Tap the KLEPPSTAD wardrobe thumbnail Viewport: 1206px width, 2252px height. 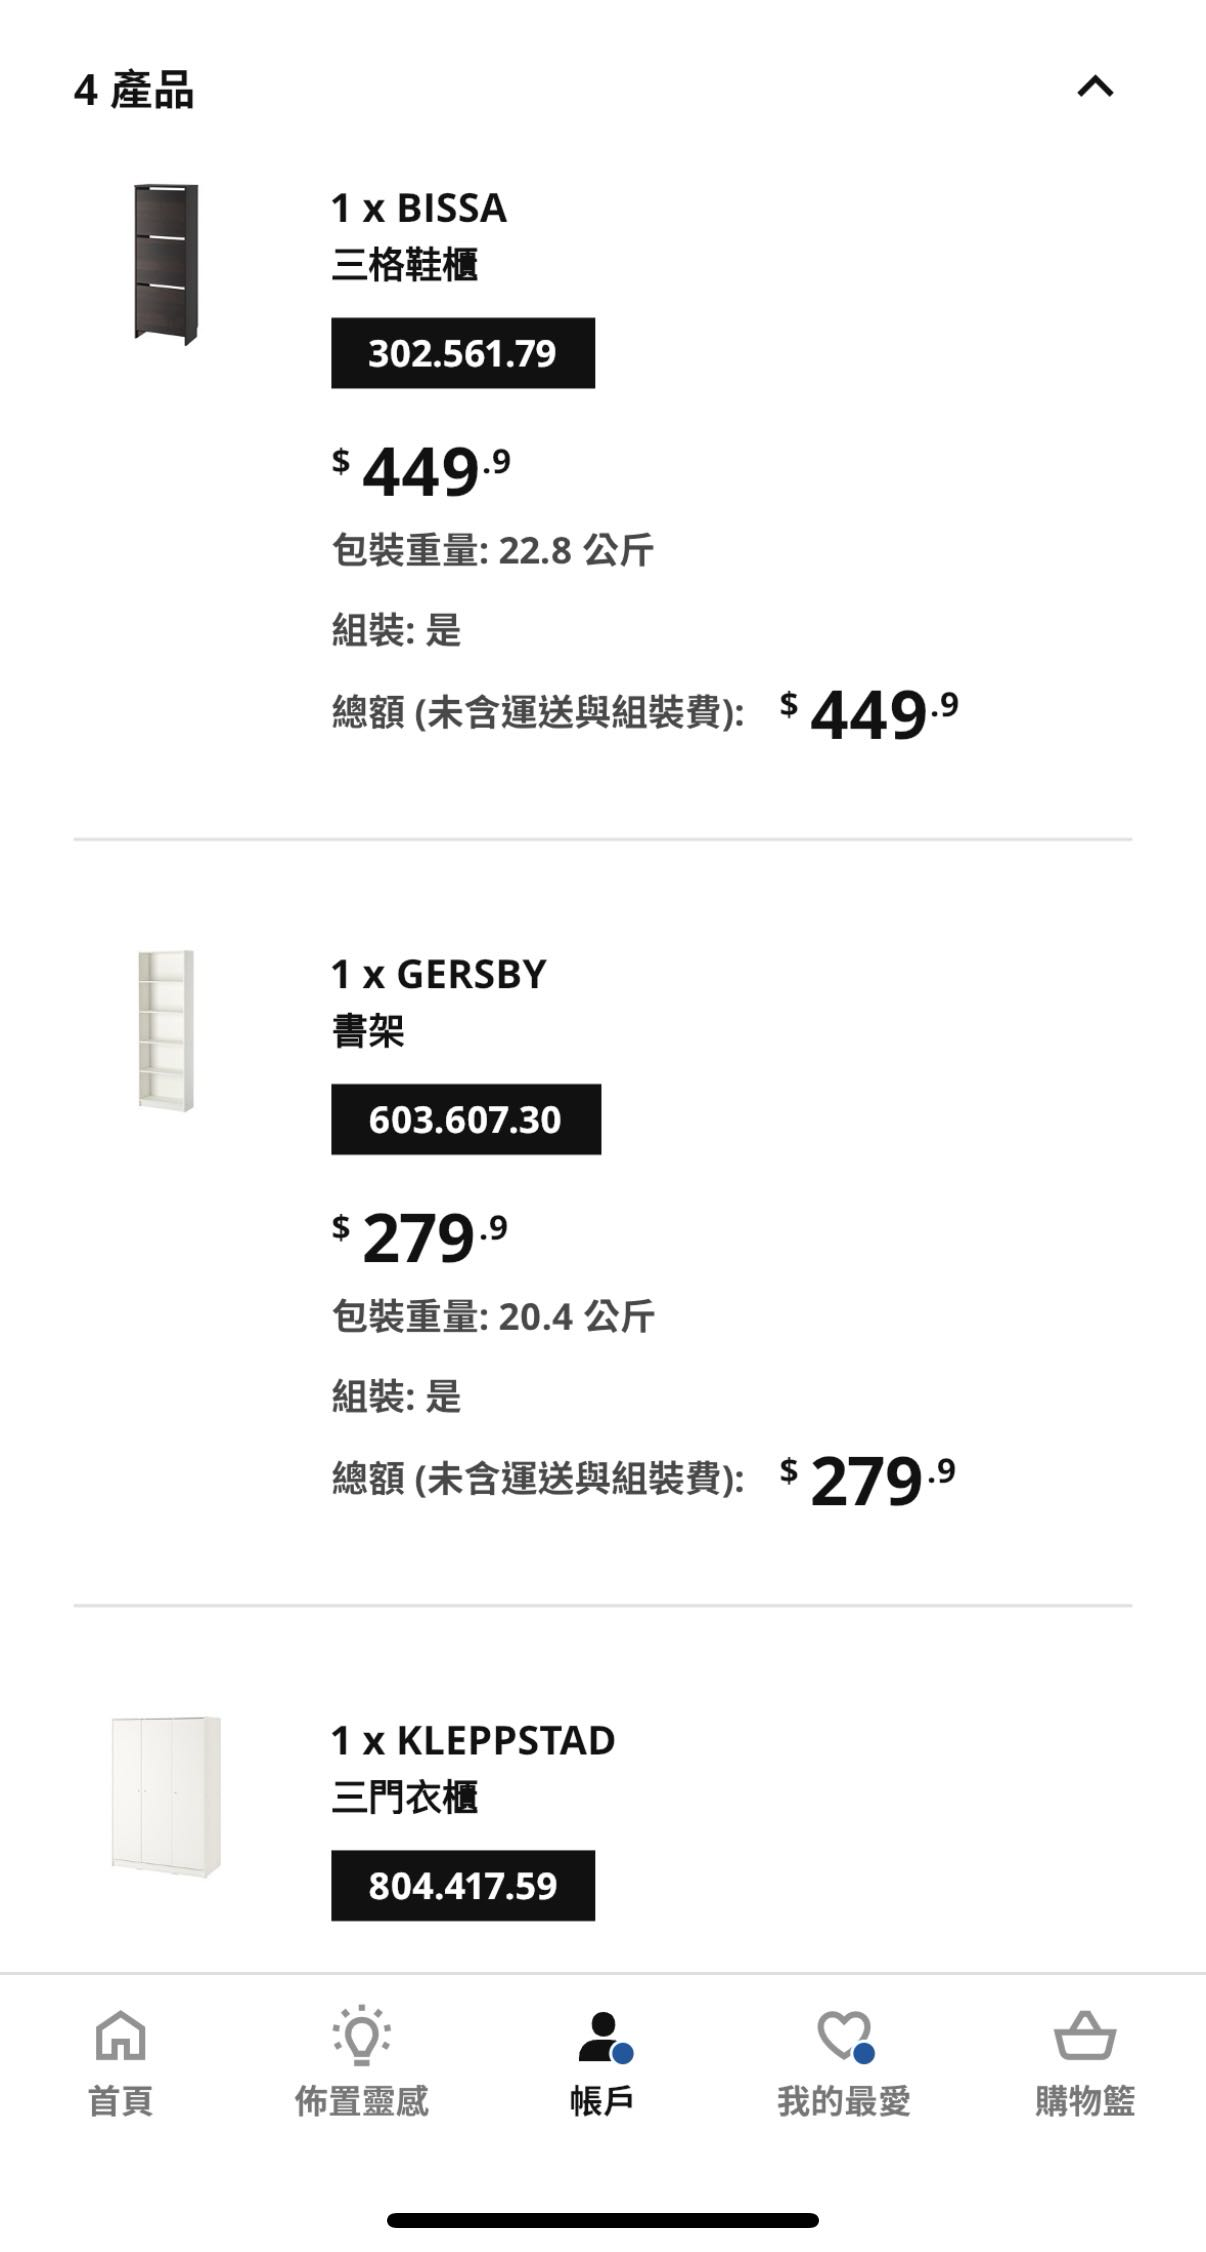tap(166, 1797)
